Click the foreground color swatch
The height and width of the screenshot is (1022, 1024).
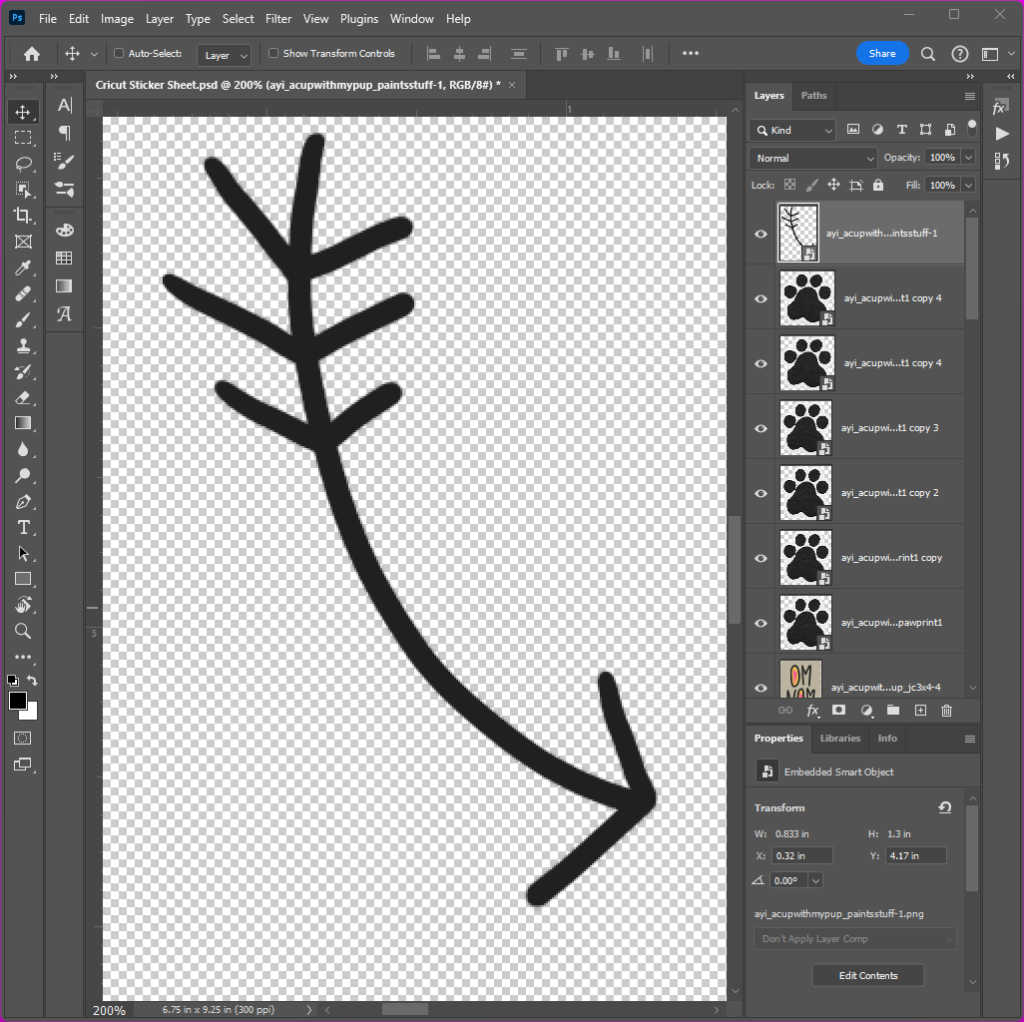coord(18,701)
